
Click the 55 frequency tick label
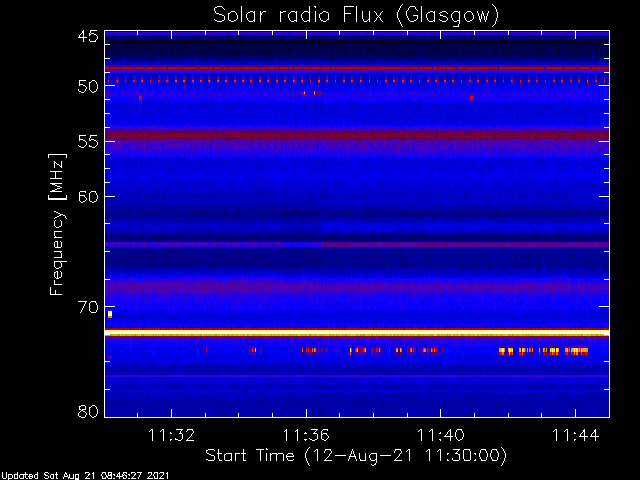tap(88, 142)
